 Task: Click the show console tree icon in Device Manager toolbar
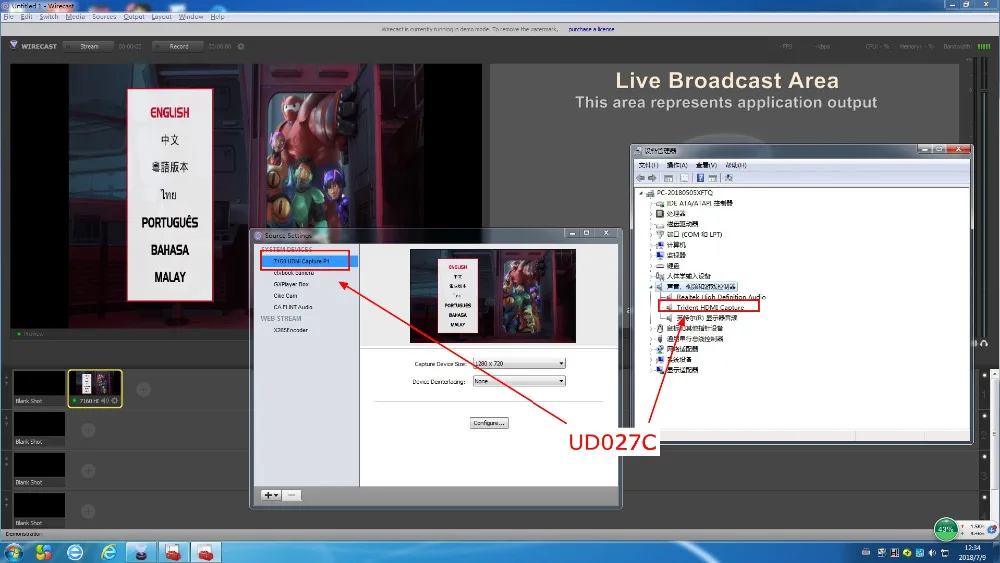[668, 178]
